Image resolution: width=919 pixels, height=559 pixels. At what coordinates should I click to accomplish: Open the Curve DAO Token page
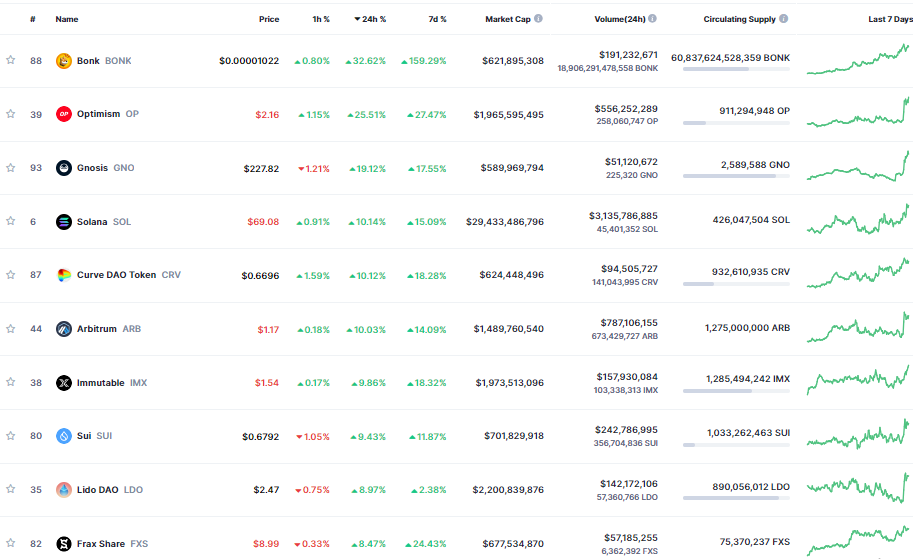tap(129, 275)
